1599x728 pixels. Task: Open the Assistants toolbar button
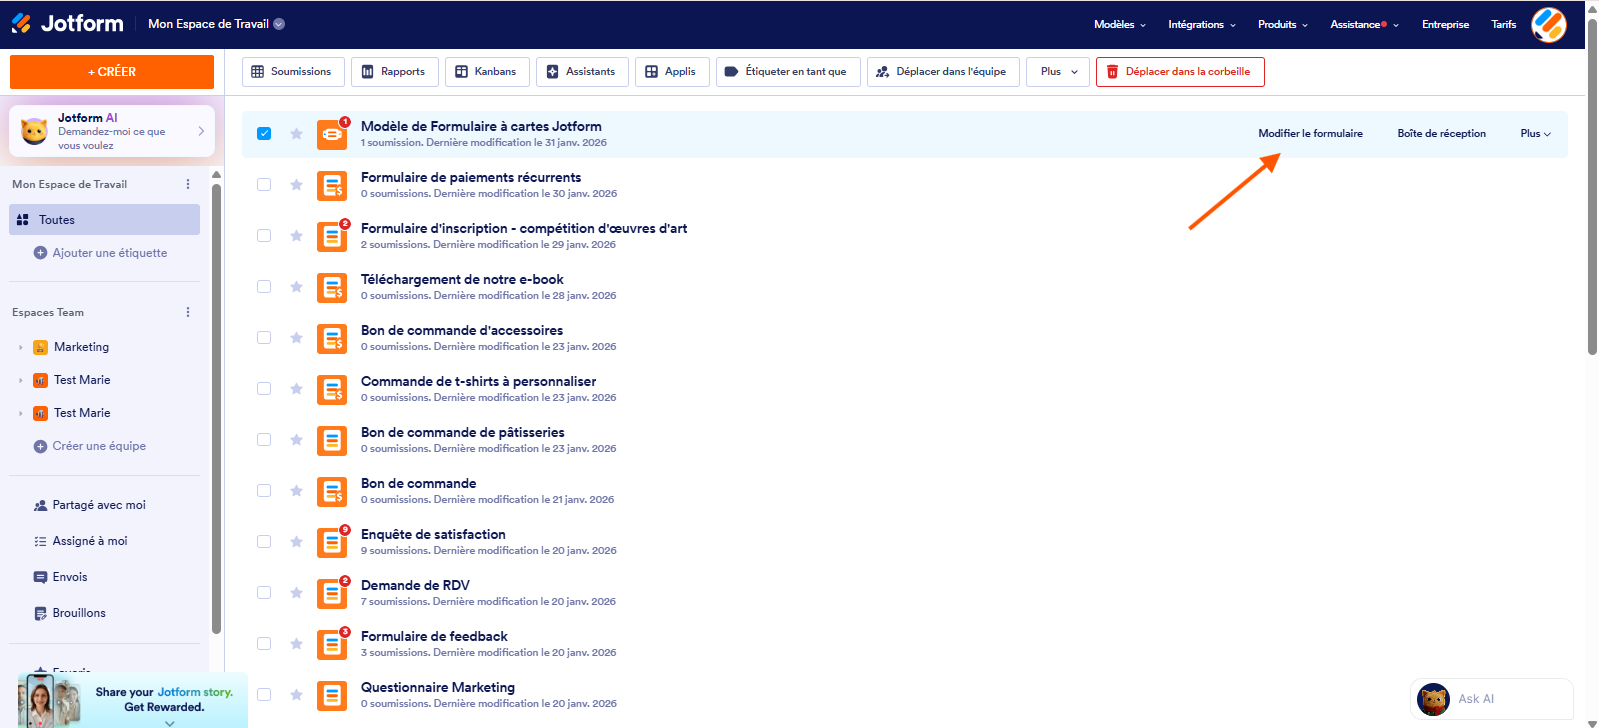pyautogui.click(x=582, y=71)
